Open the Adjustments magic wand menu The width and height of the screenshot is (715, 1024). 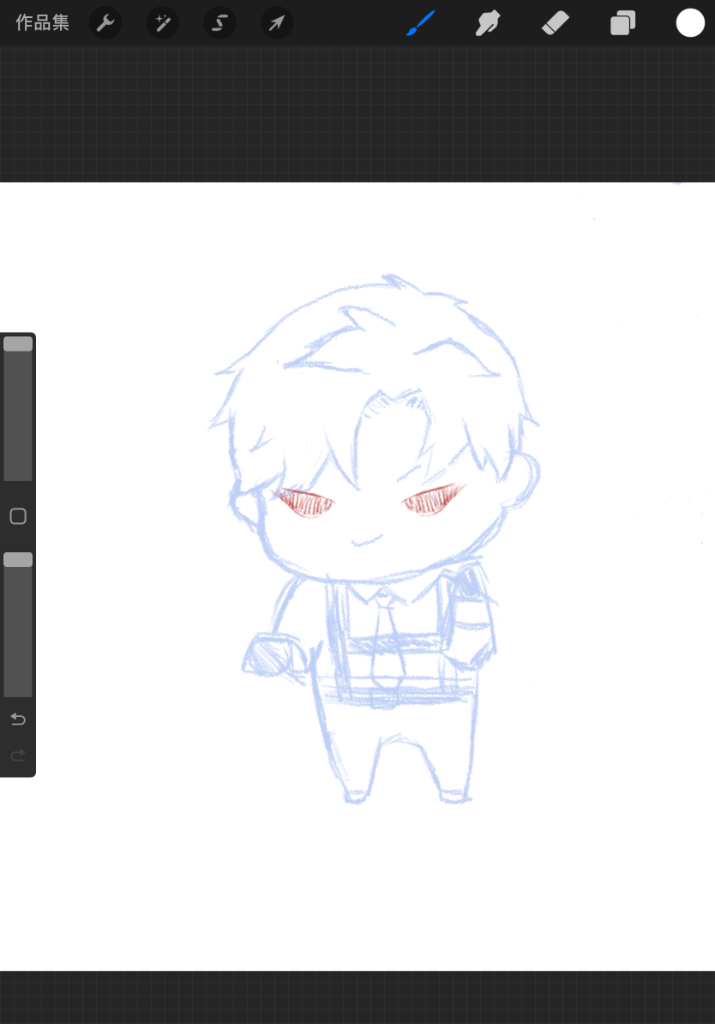163,23
